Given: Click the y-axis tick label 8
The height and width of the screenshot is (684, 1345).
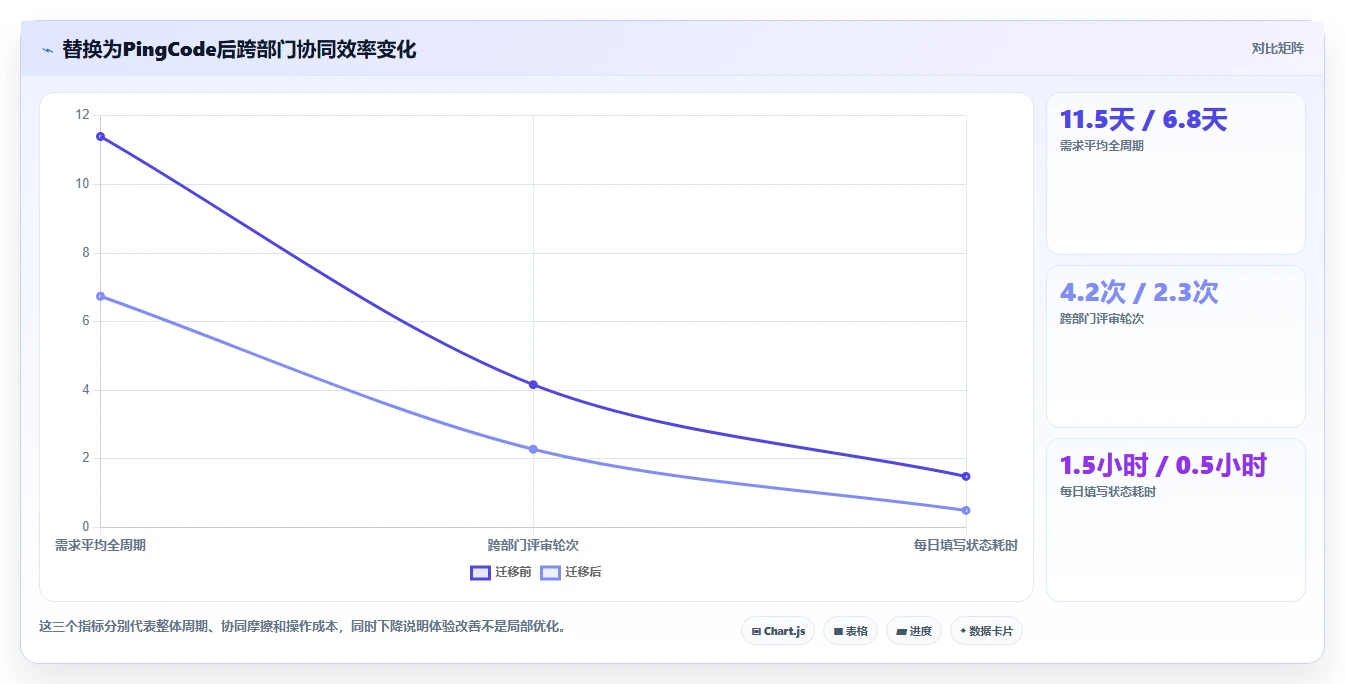Looking at the screenshot, I should click(x=86, y=253).
